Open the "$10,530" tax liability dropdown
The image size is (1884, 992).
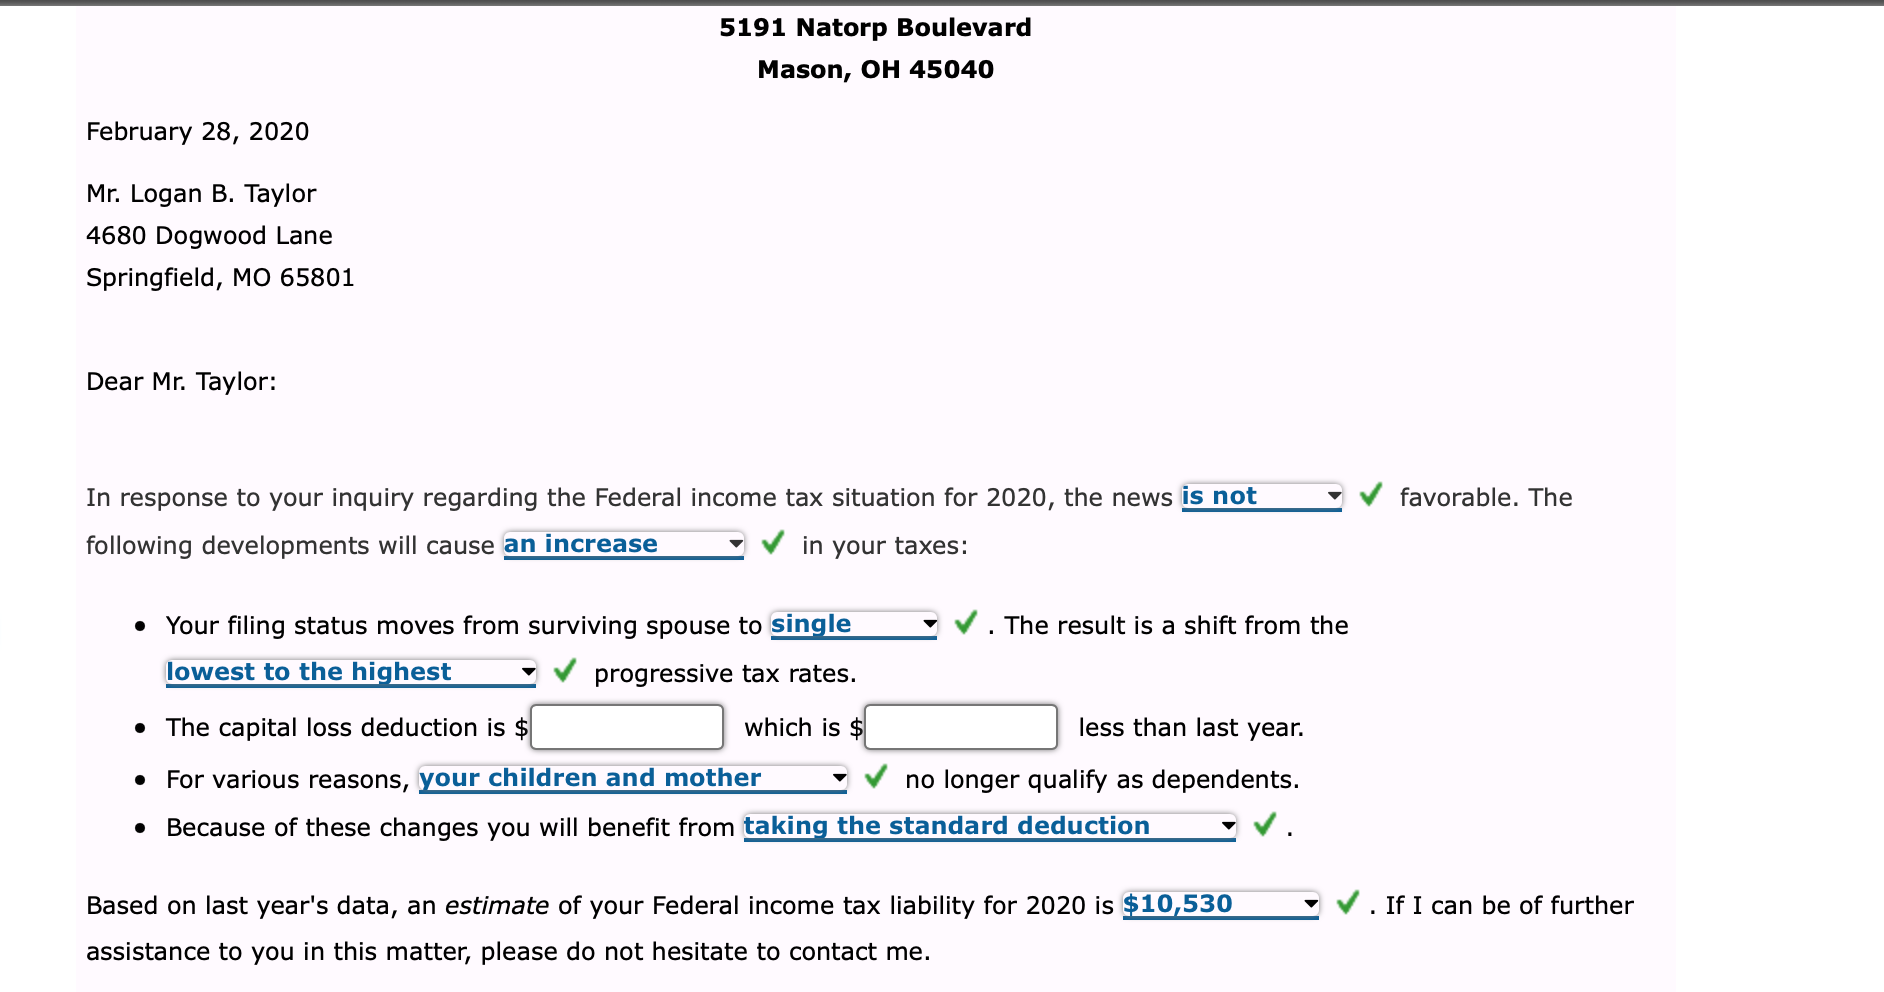tap(1221, 905)
